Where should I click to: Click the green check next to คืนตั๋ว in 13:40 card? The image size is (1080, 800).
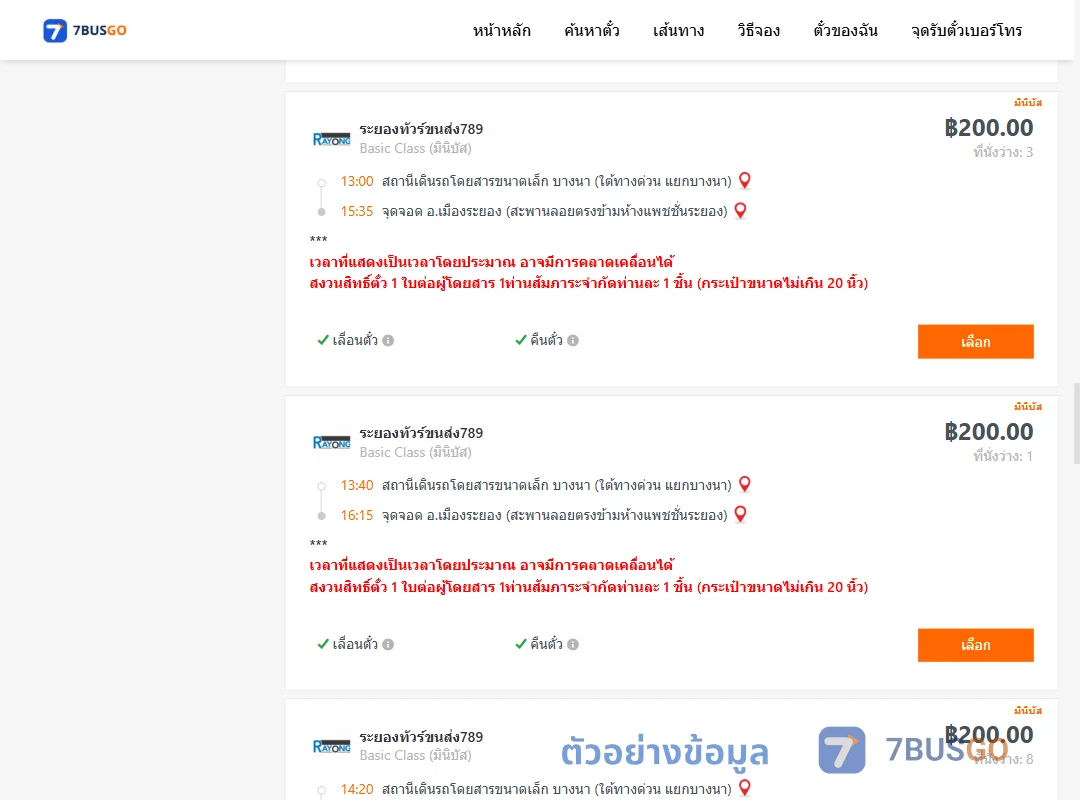[x=521, y=644]
